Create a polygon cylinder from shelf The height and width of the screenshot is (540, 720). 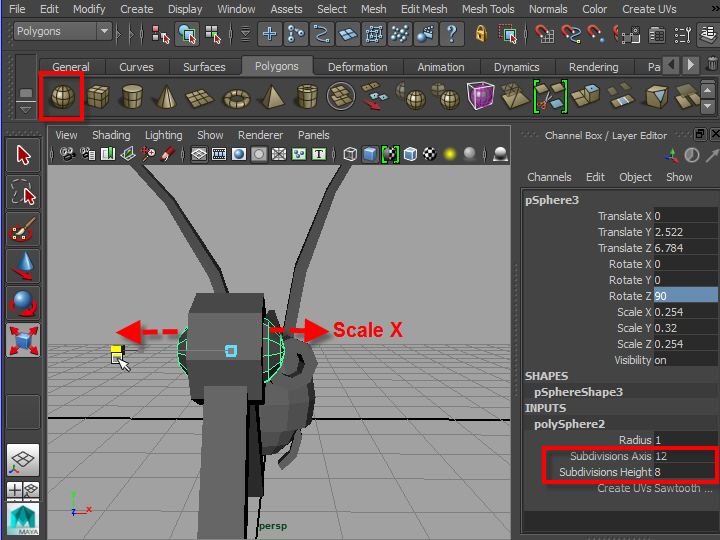[132, 96]
